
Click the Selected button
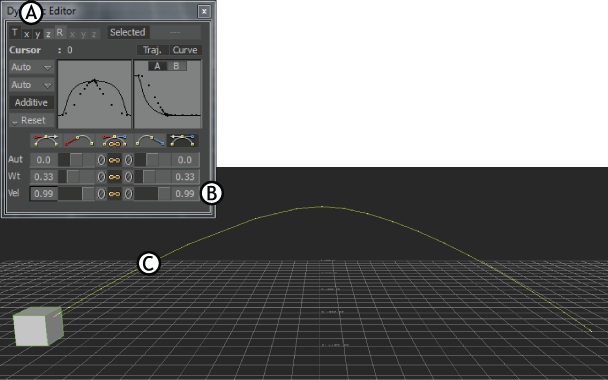pyautogui.click(x=128, y=32)
